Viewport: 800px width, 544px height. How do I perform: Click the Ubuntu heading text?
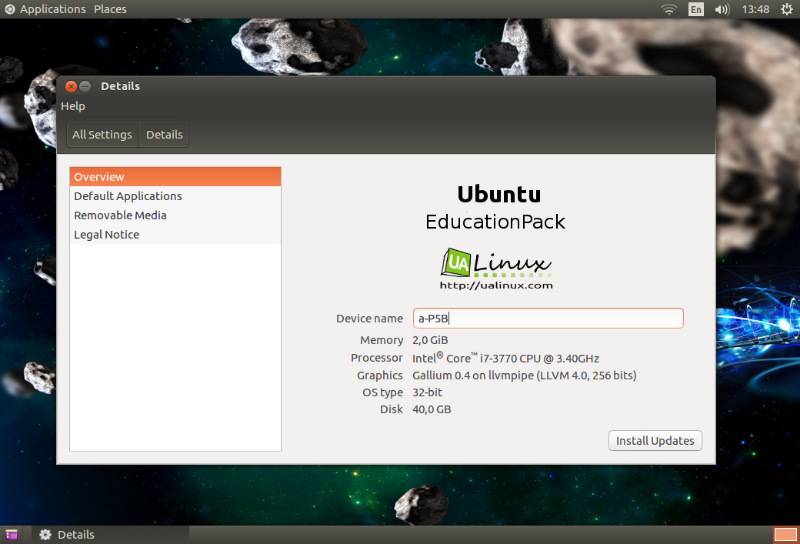[499, 194]
